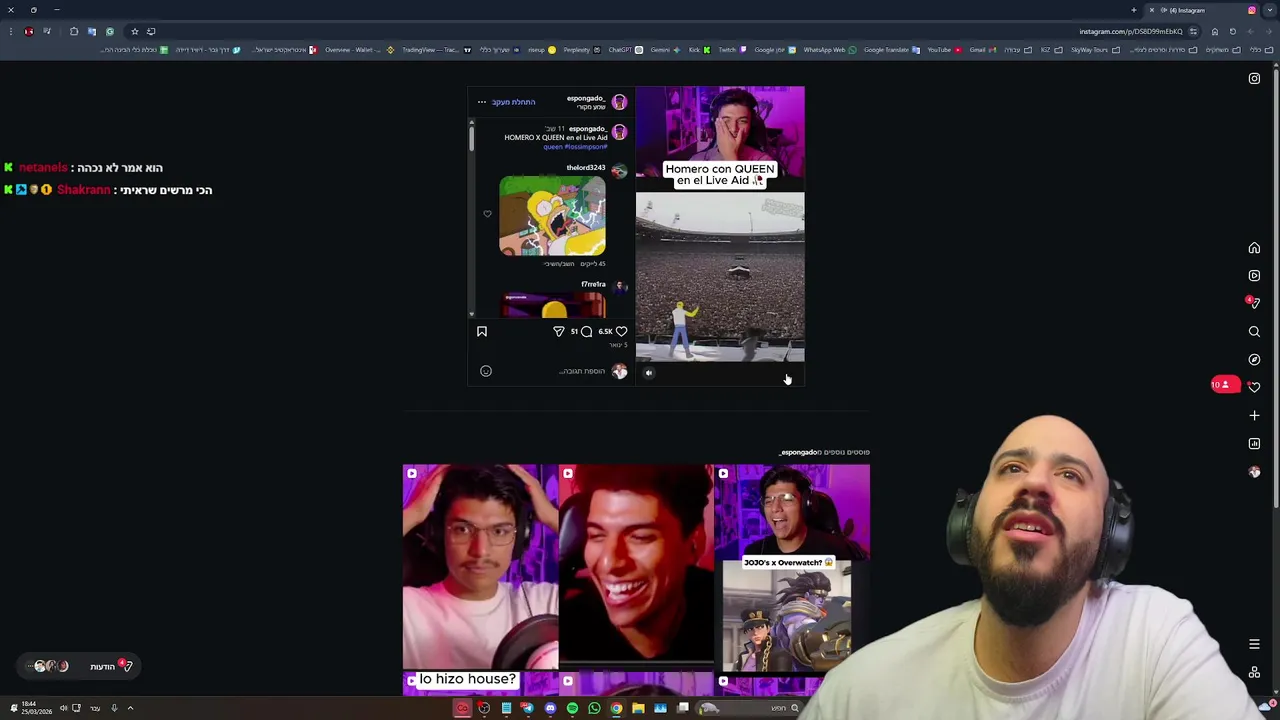1280x720 pixels.
Task: Open the YouTube bookmark
Action: coord(944,50)
